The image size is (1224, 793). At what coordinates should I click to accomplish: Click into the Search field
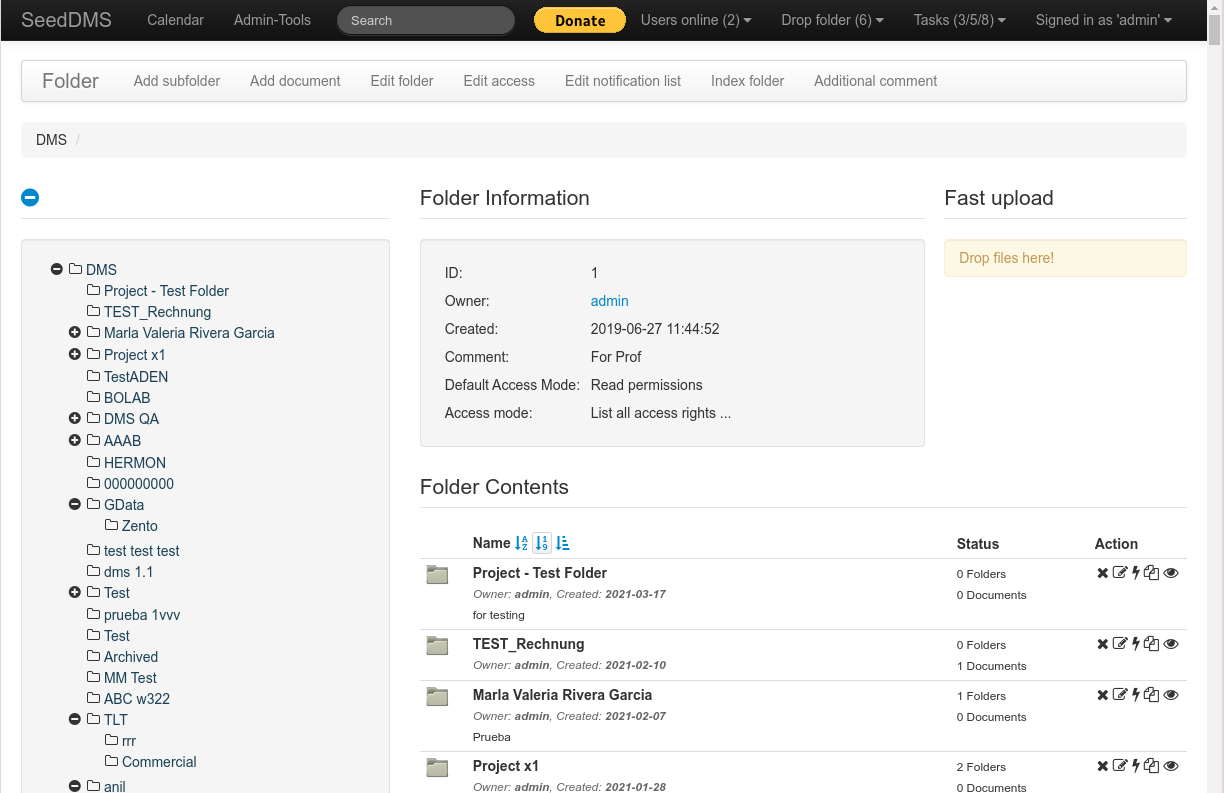(x=425, y=20)
